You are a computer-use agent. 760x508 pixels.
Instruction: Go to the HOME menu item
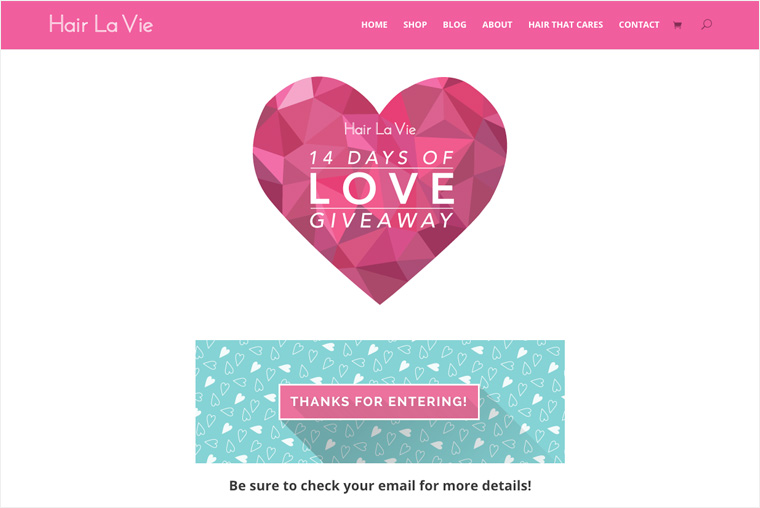pos(374,25)
